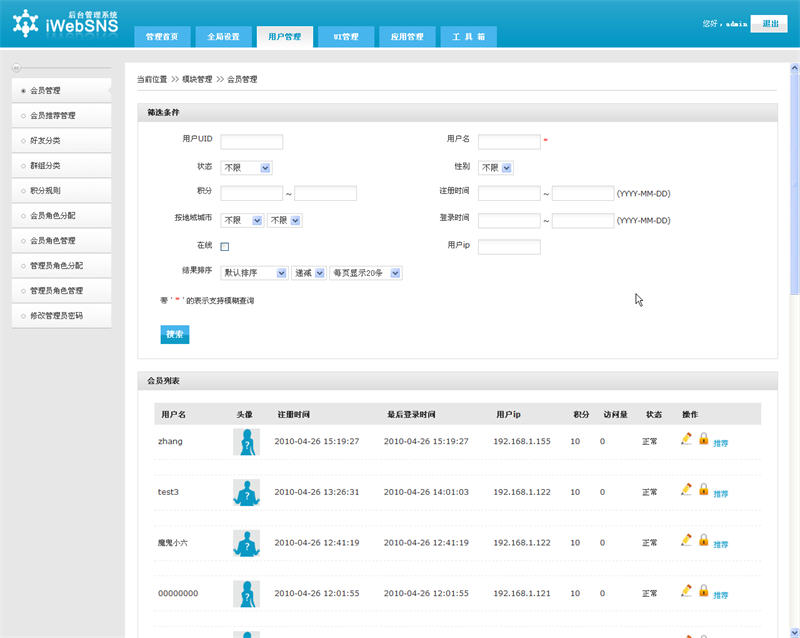Click the lock icon in the 00000000 row
The height and width of the screenshot is (638, 800).
(x=704, y=590)
